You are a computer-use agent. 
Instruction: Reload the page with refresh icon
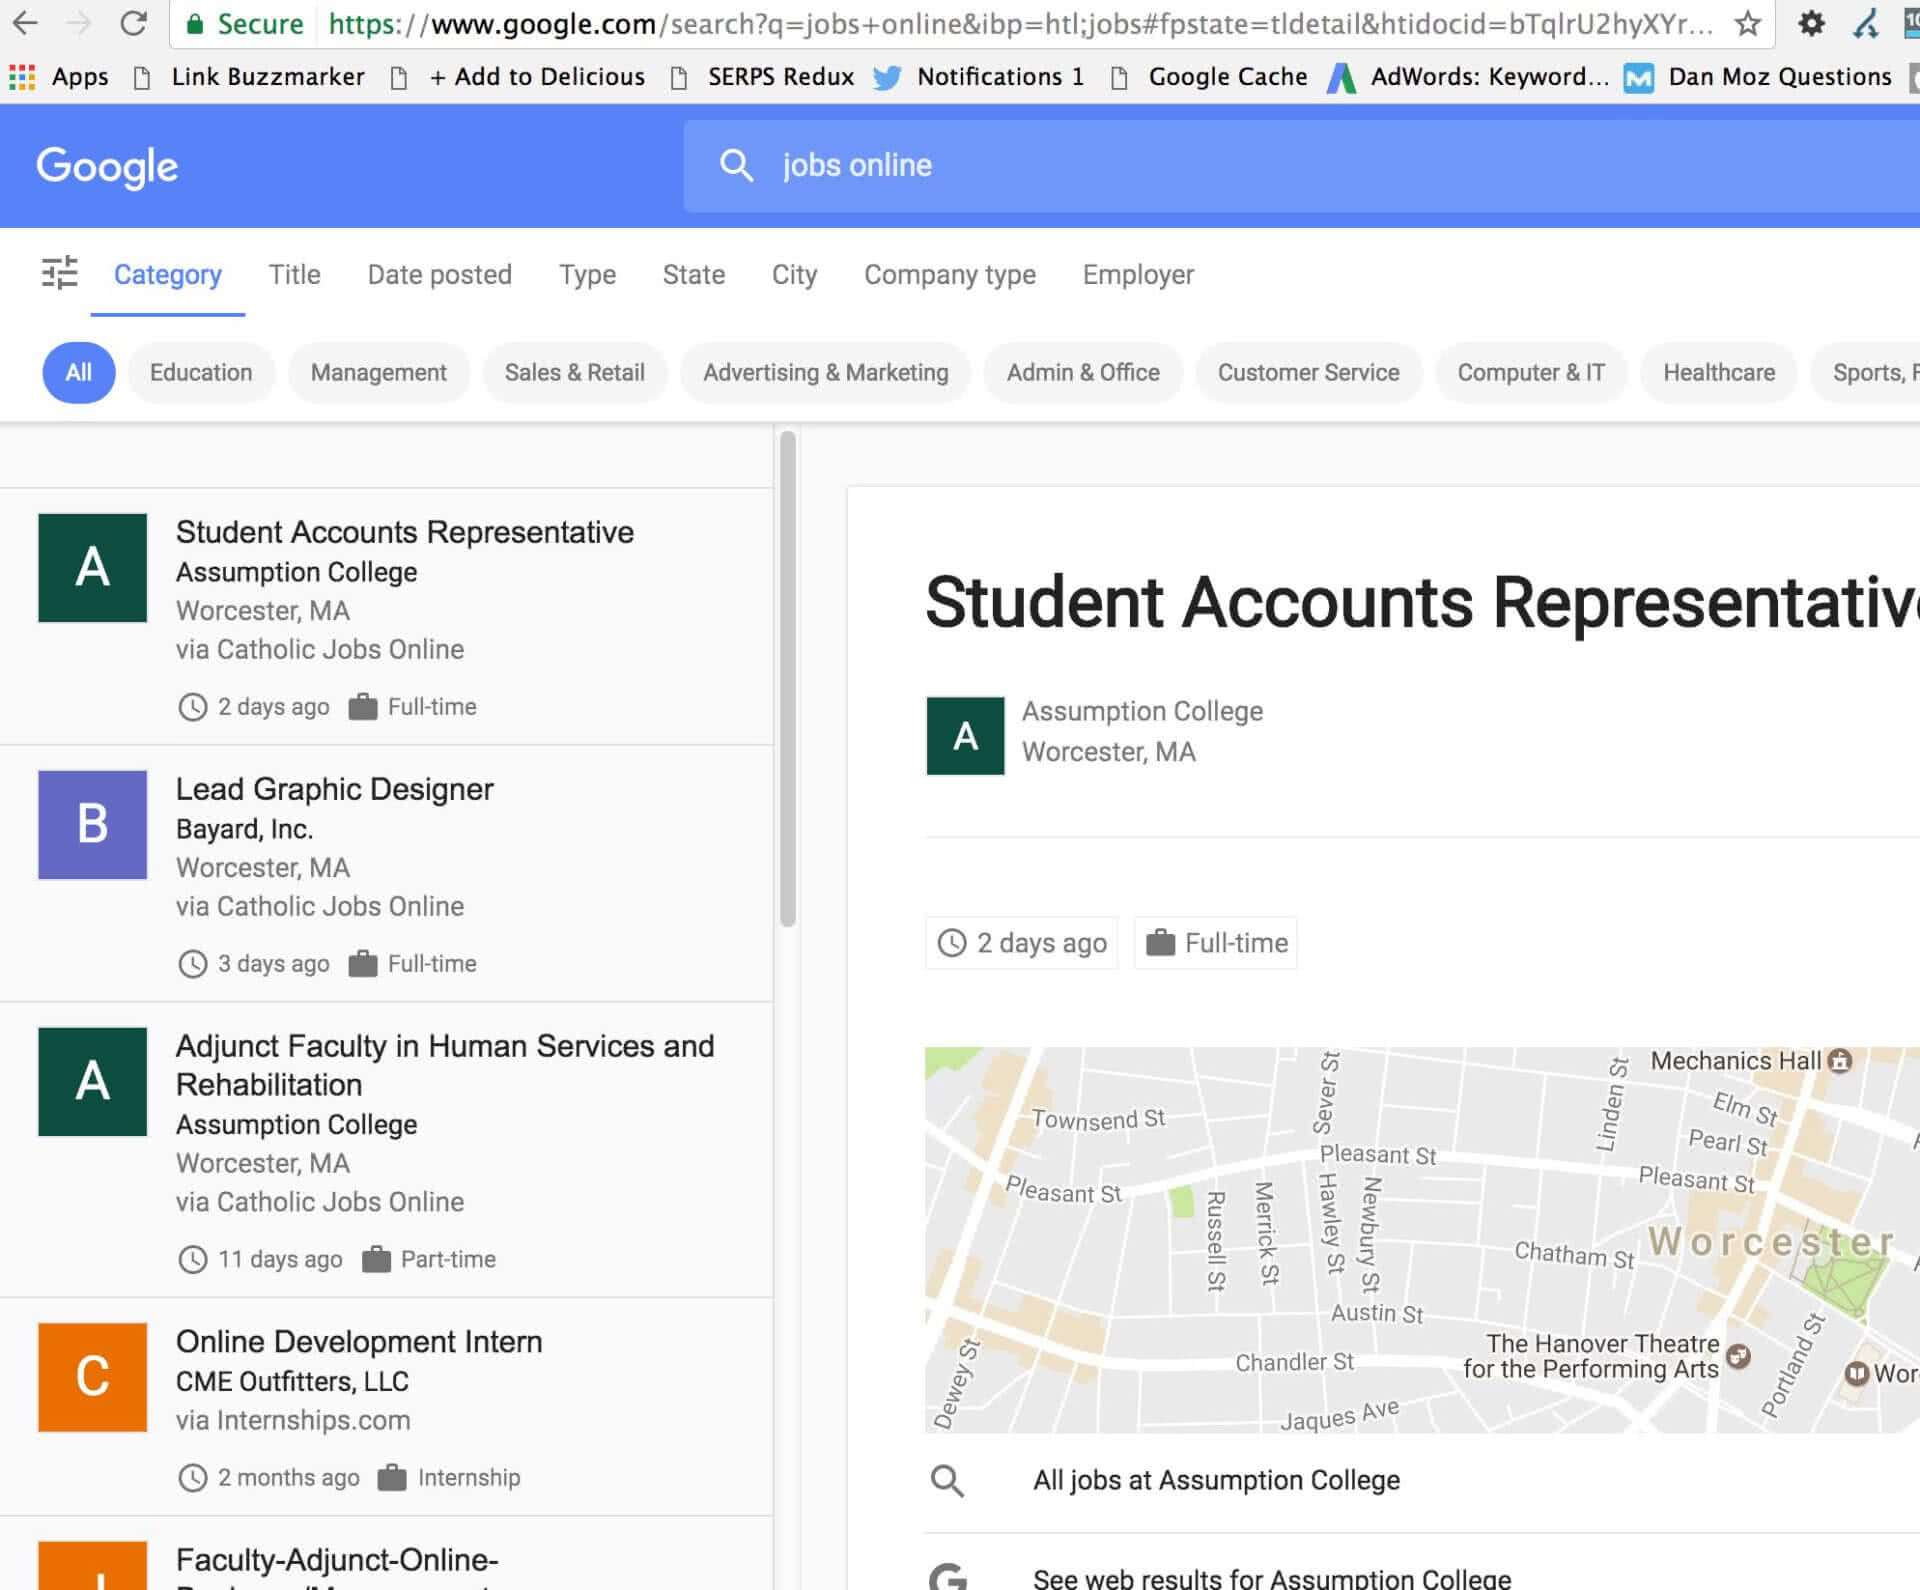tap(133, 24)
